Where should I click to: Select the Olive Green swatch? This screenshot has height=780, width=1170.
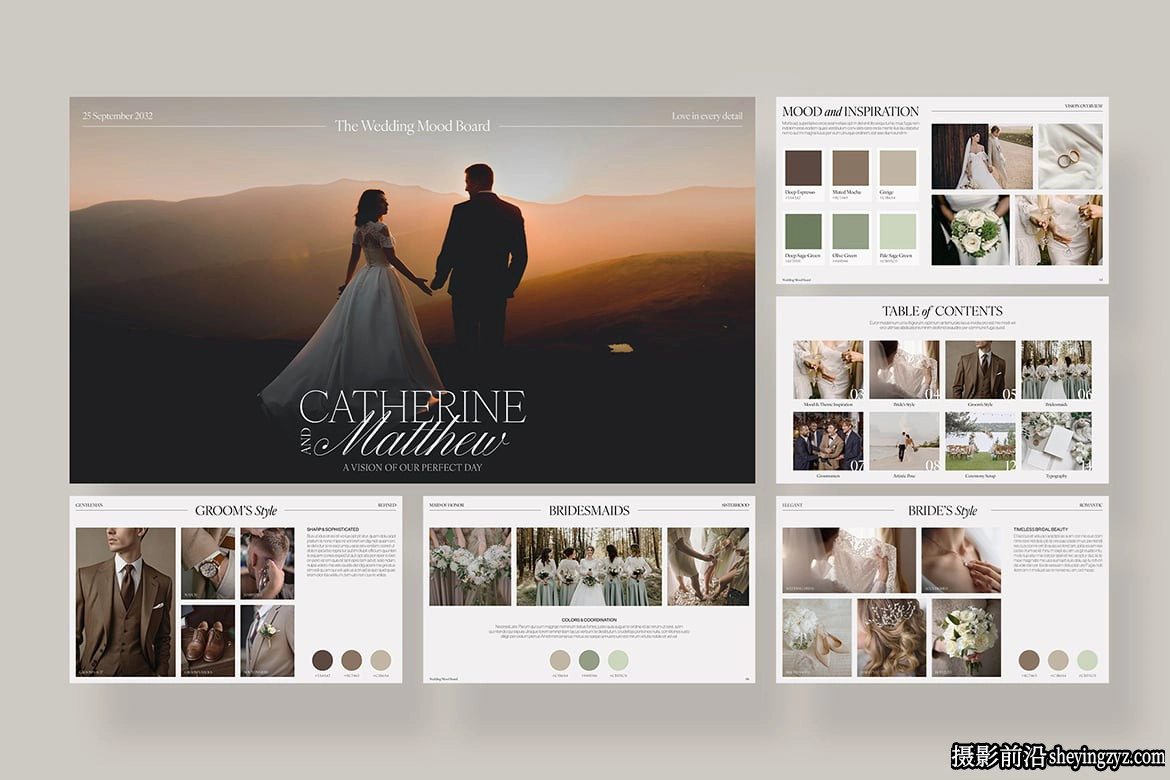pos(851,231)
